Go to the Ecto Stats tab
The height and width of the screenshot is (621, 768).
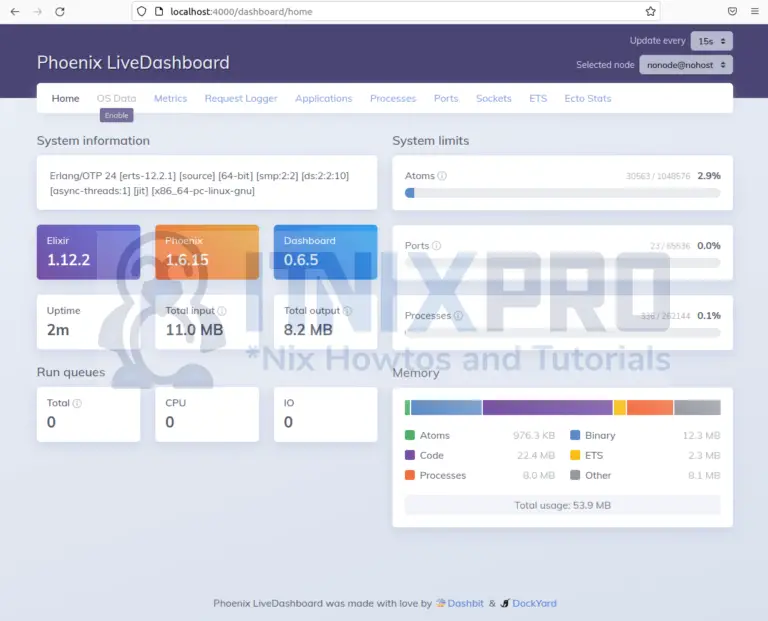coord(587,99)
